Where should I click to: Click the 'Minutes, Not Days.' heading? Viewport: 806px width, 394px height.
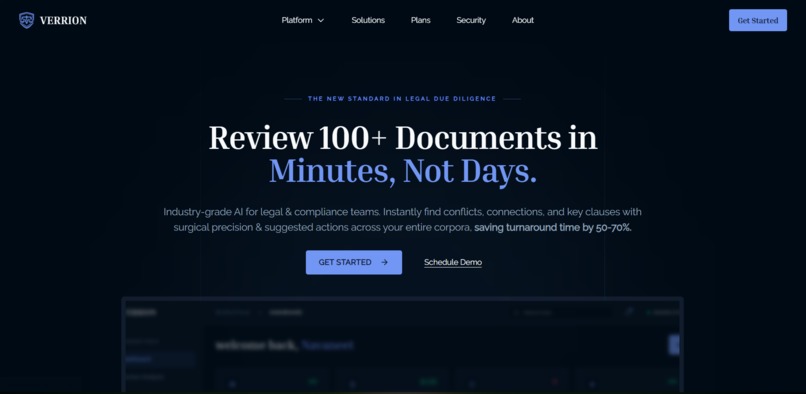tap(403, 171)
